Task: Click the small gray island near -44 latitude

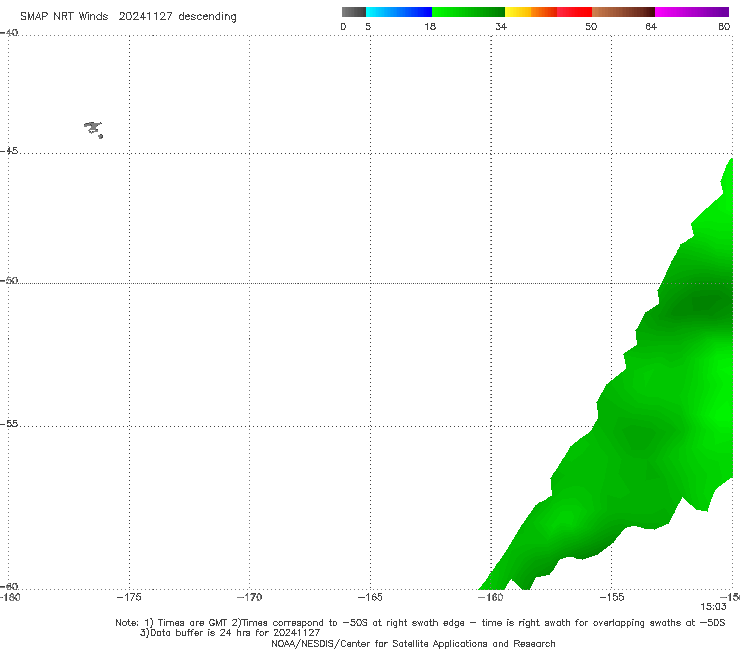Action: coord(93,129)
